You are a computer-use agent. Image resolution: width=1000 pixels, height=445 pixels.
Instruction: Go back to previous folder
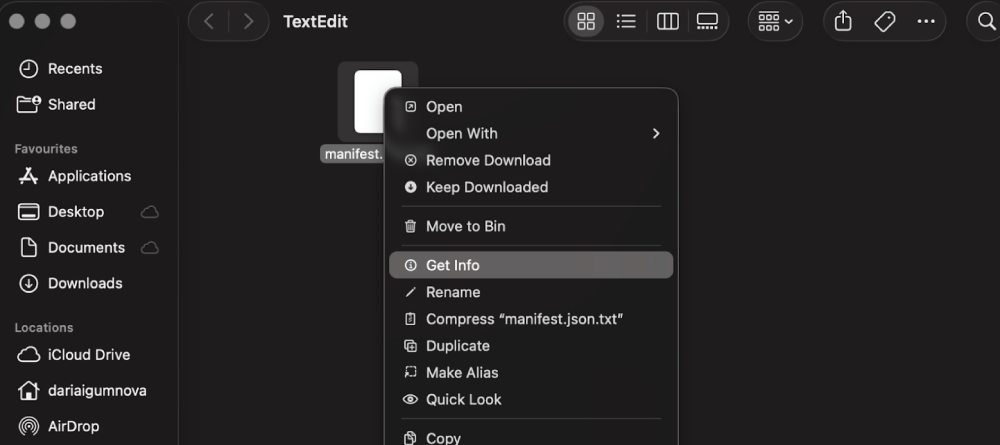pyautogui.click(x=208, y=21)
